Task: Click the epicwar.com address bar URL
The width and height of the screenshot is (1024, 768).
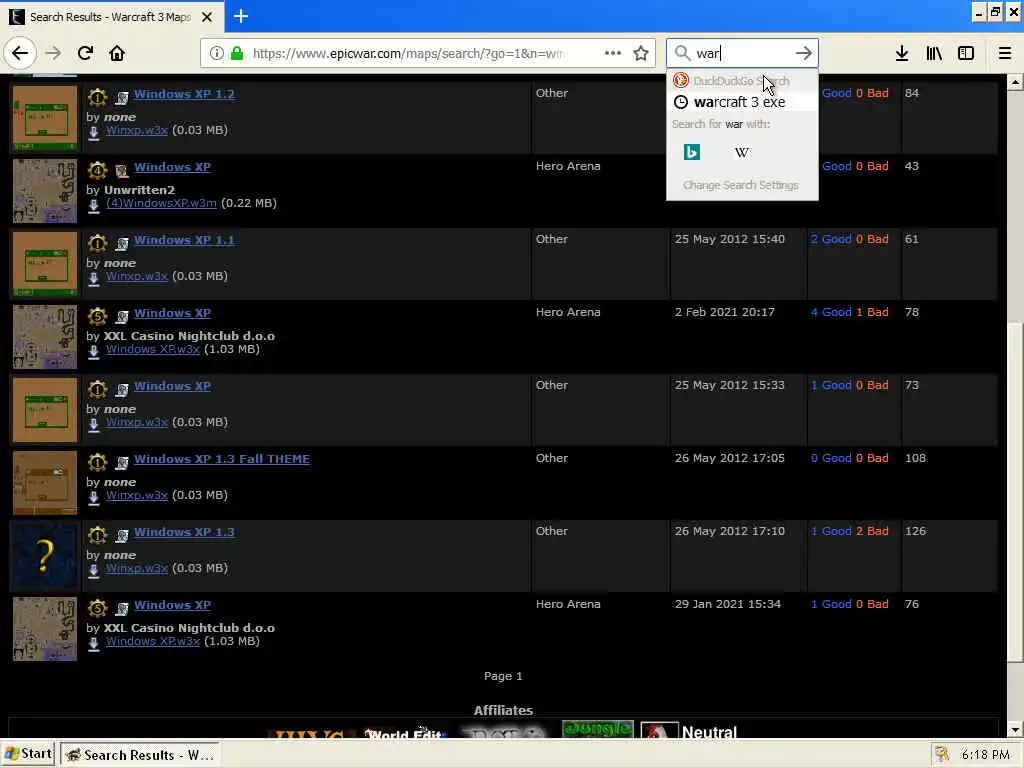Action: click(x=408, y=53)
